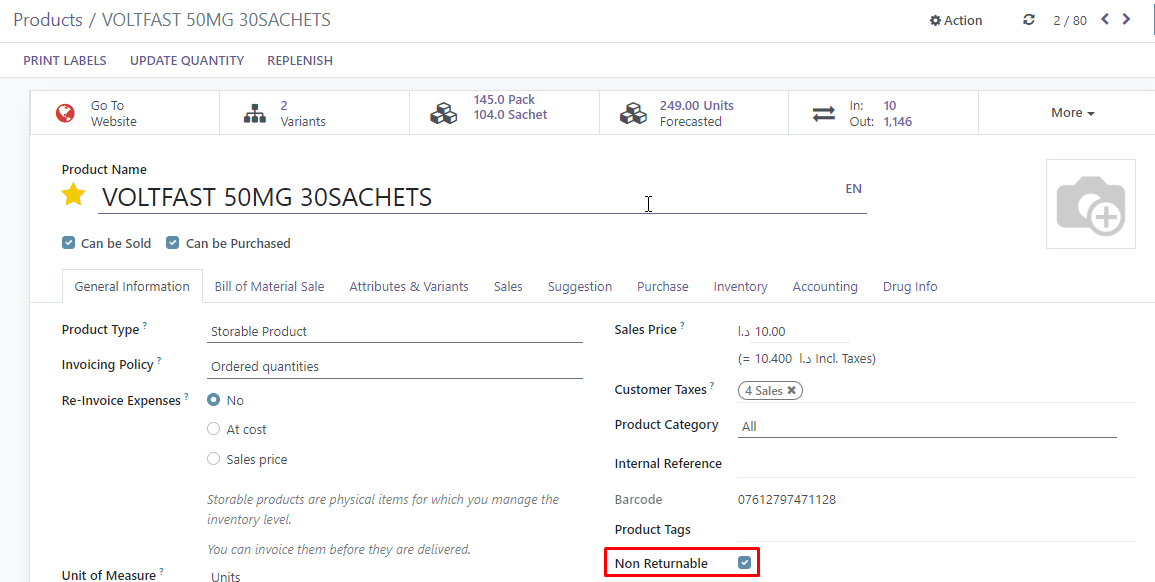1155x582 pixels.
Task: Click help mark next to Invoicing Policy
Action: pos(159,360)
